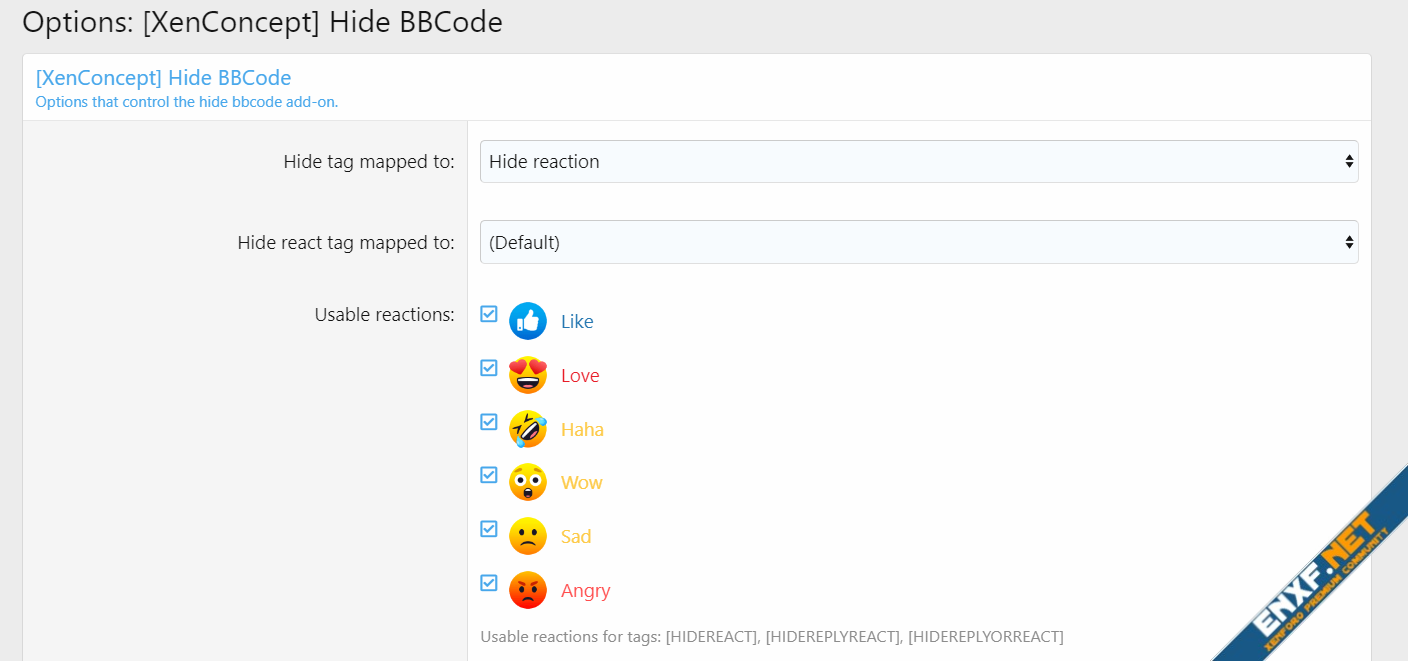Click the Love heart-eyes emoji icon

click(527, 375)
